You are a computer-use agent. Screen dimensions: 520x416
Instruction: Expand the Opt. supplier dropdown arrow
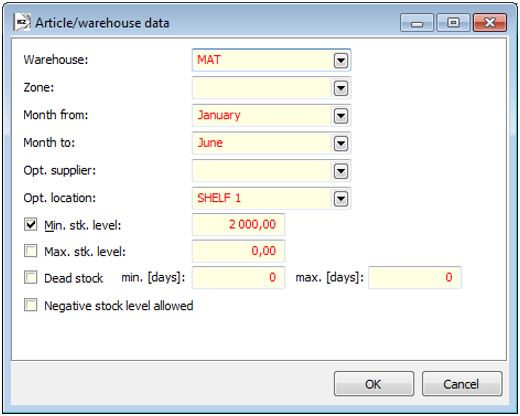point(341,171)
